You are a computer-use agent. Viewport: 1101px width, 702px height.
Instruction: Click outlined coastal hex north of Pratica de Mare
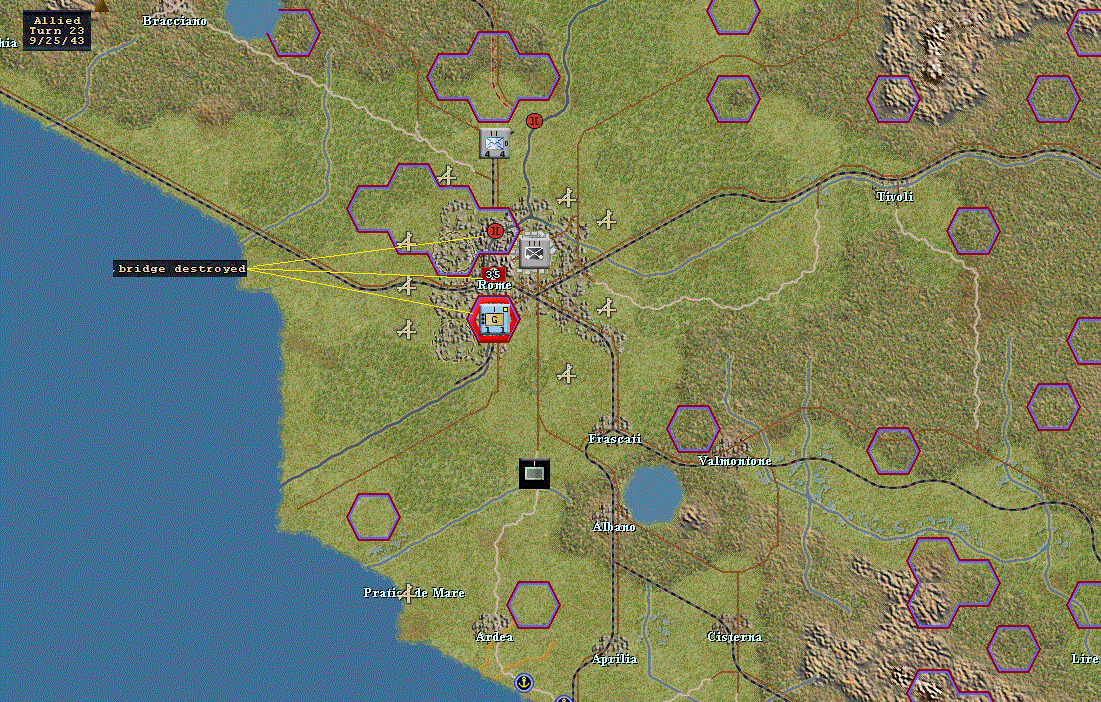pos(374,517)
